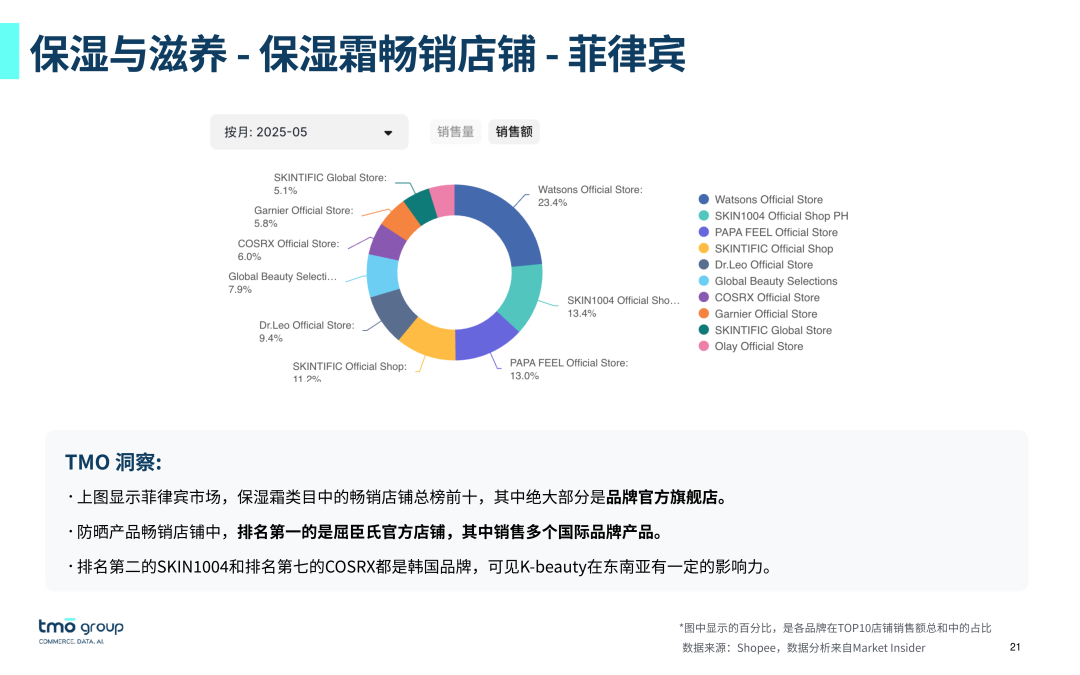The width and height of the screenshot is (1080, 675).
Task: Click the Watsons Official Store legend color dot
Action: tap(703, 199)
